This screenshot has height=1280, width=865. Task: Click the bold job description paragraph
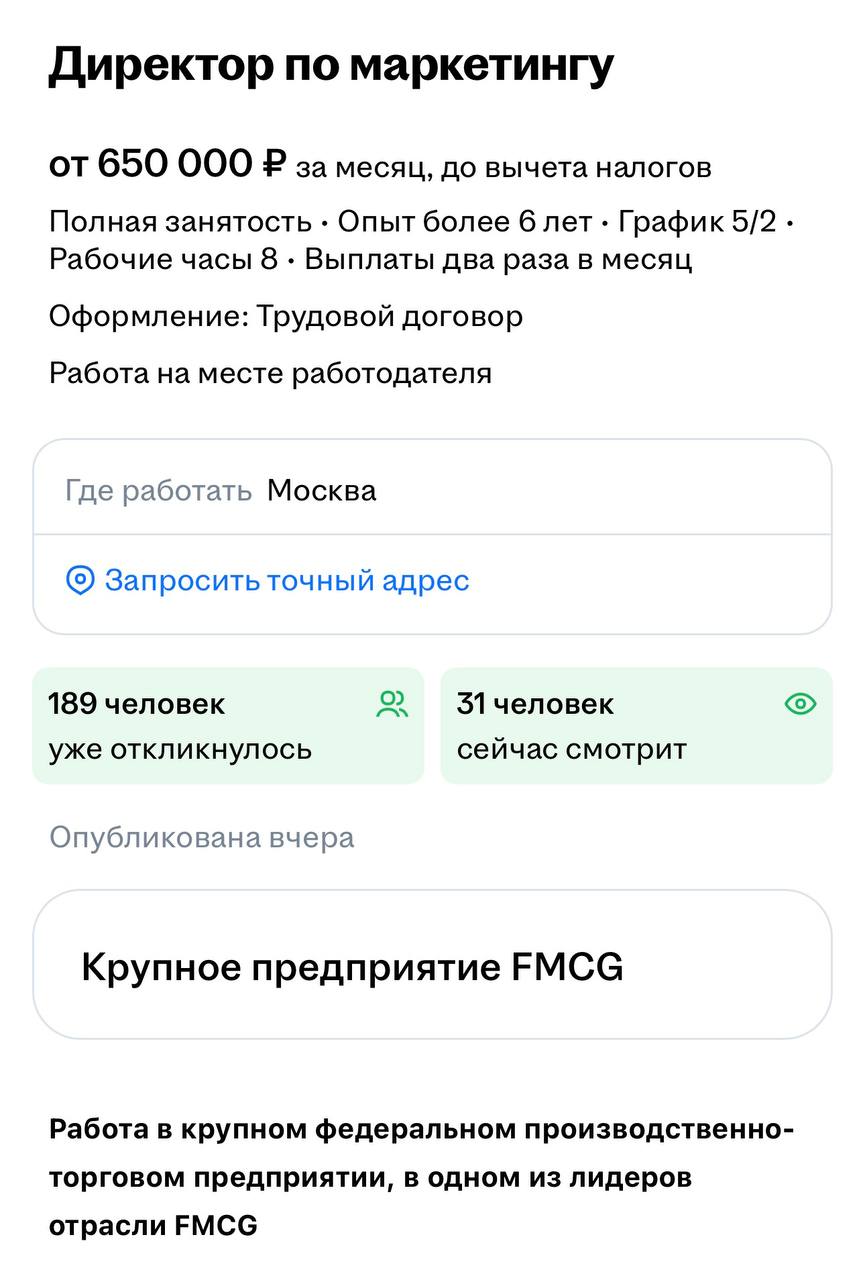click(x=421, y=1177)
